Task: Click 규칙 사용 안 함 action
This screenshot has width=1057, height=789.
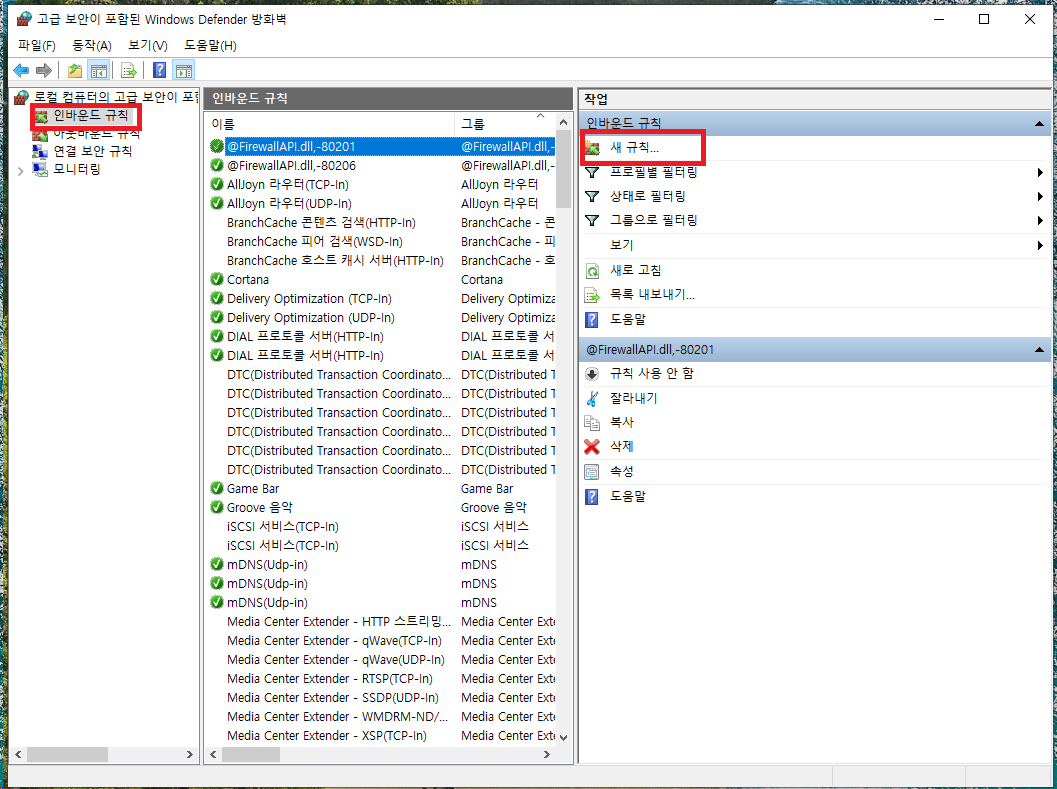Action: [x=651, y=374]
